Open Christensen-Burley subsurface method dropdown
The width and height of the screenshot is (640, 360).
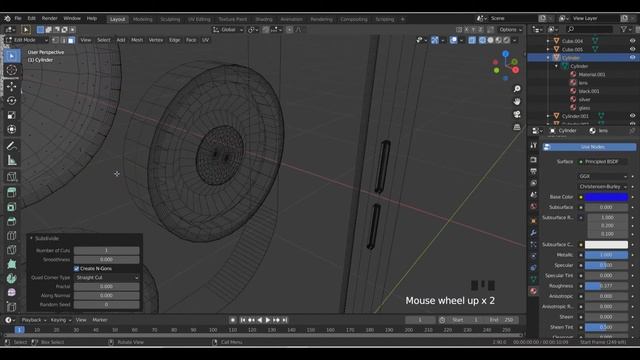pyautogui.click(x=602, y=187)
